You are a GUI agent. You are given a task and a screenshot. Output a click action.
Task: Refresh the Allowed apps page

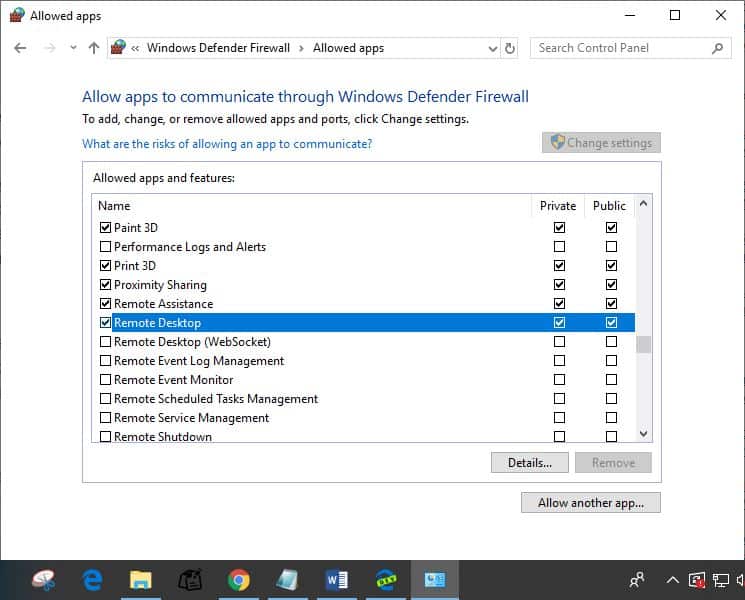(510, 48)
